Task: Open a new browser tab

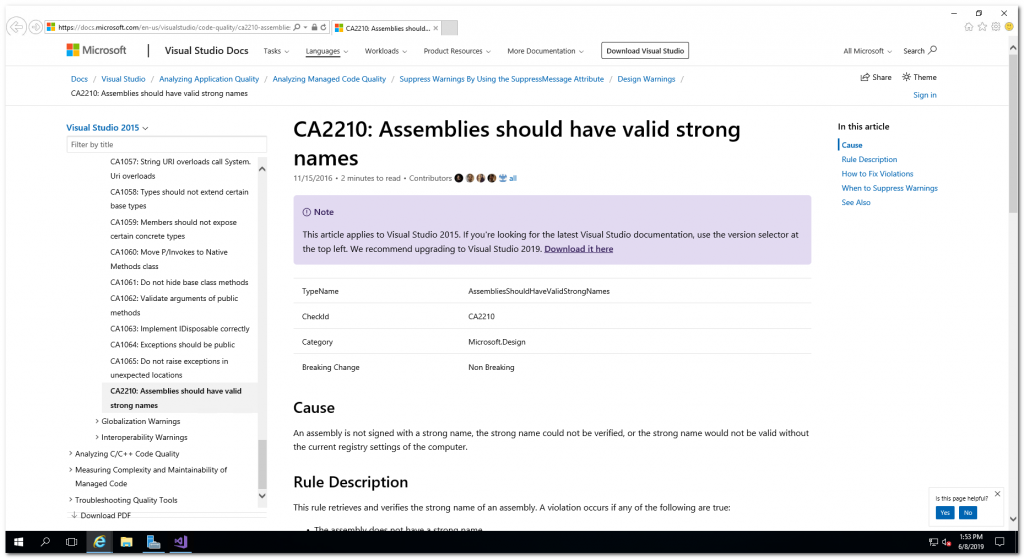Action: point(449,27)
